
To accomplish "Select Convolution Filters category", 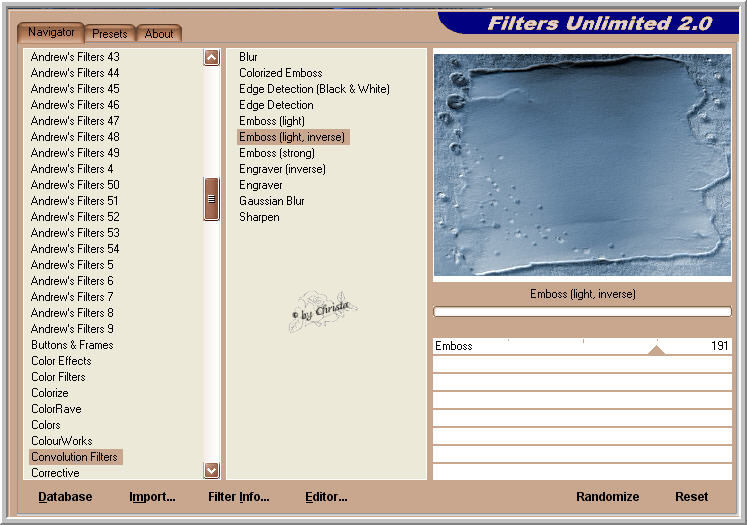I will [76, 457].
